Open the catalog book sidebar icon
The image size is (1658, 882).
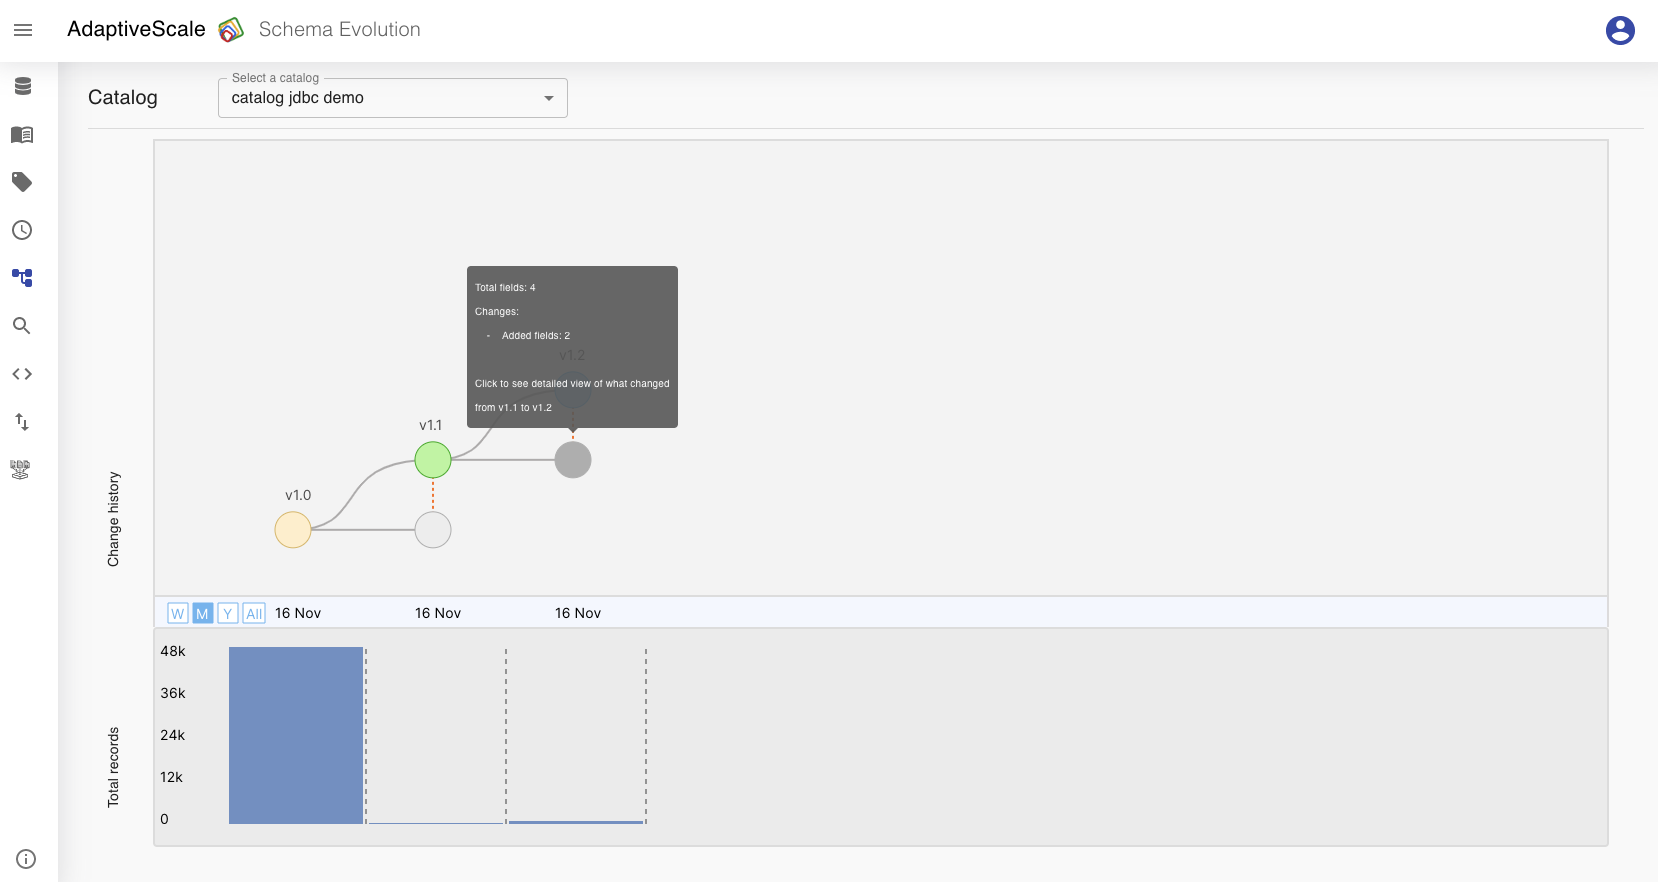coord(22,134)
